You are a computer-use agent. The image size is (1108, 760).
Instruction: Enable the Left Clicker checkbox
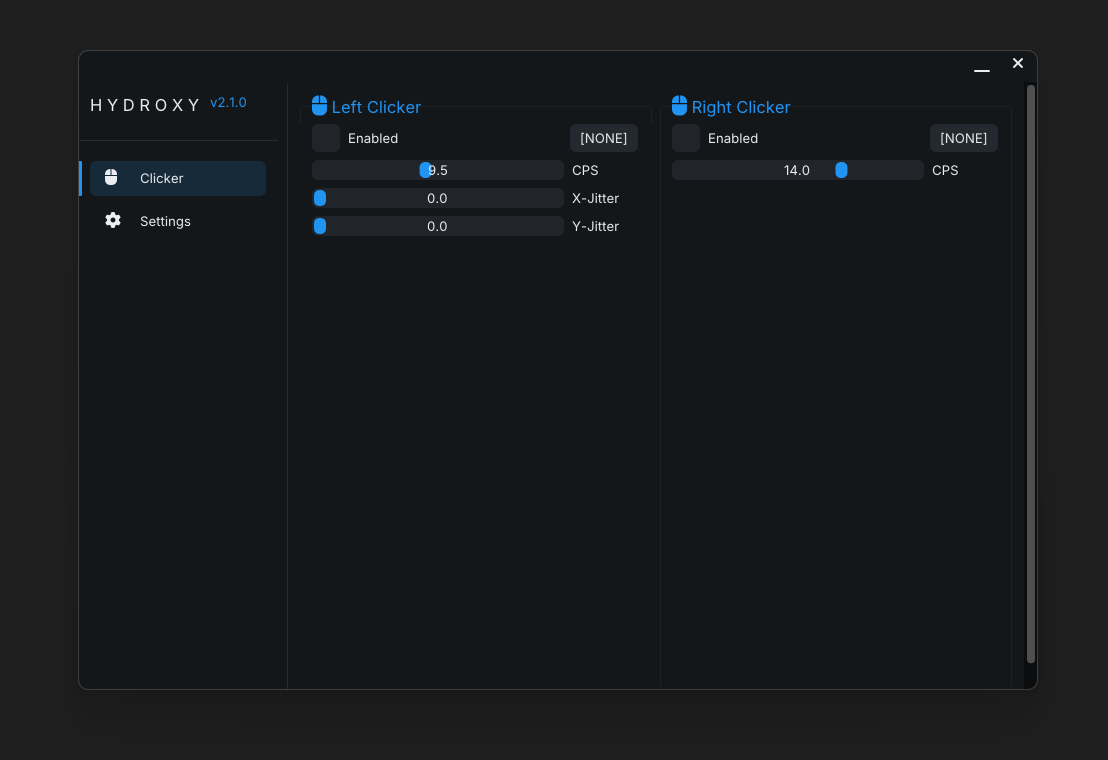click(x=326, y=138)
